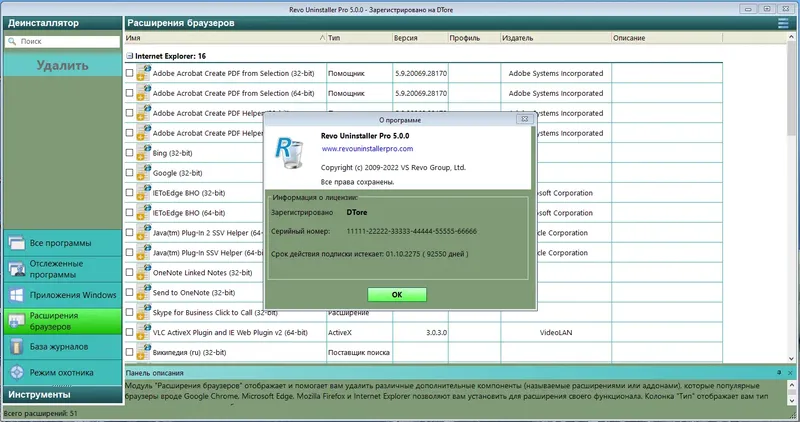Click the Skype for Business Click to Call icon

point(143,312)
